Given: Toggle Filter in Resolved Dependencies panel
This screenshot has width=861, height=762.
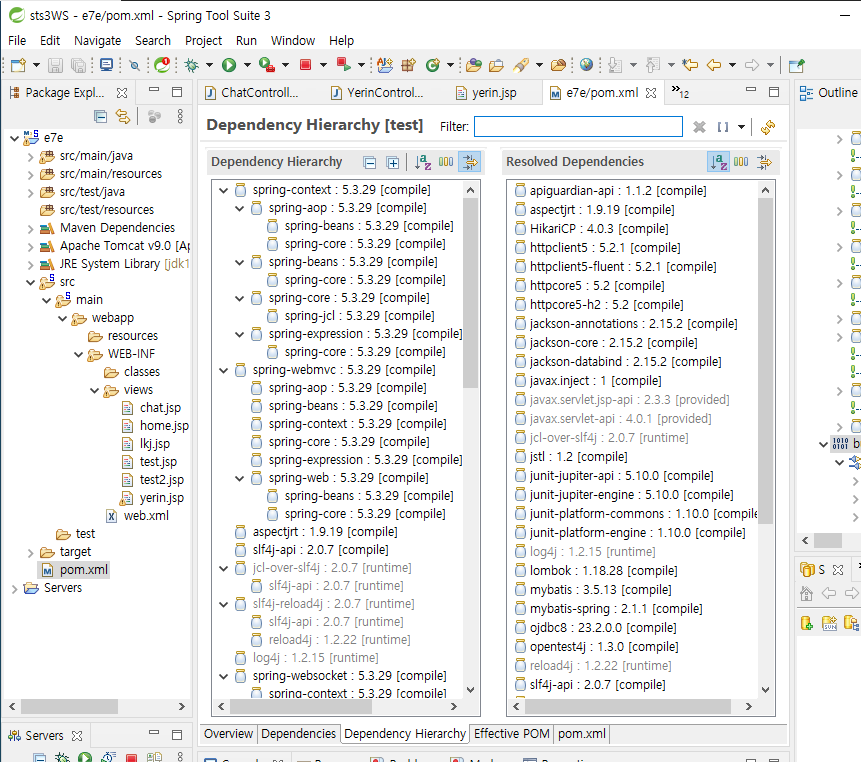Looking at the screenshot, I should tap(764, 162).
